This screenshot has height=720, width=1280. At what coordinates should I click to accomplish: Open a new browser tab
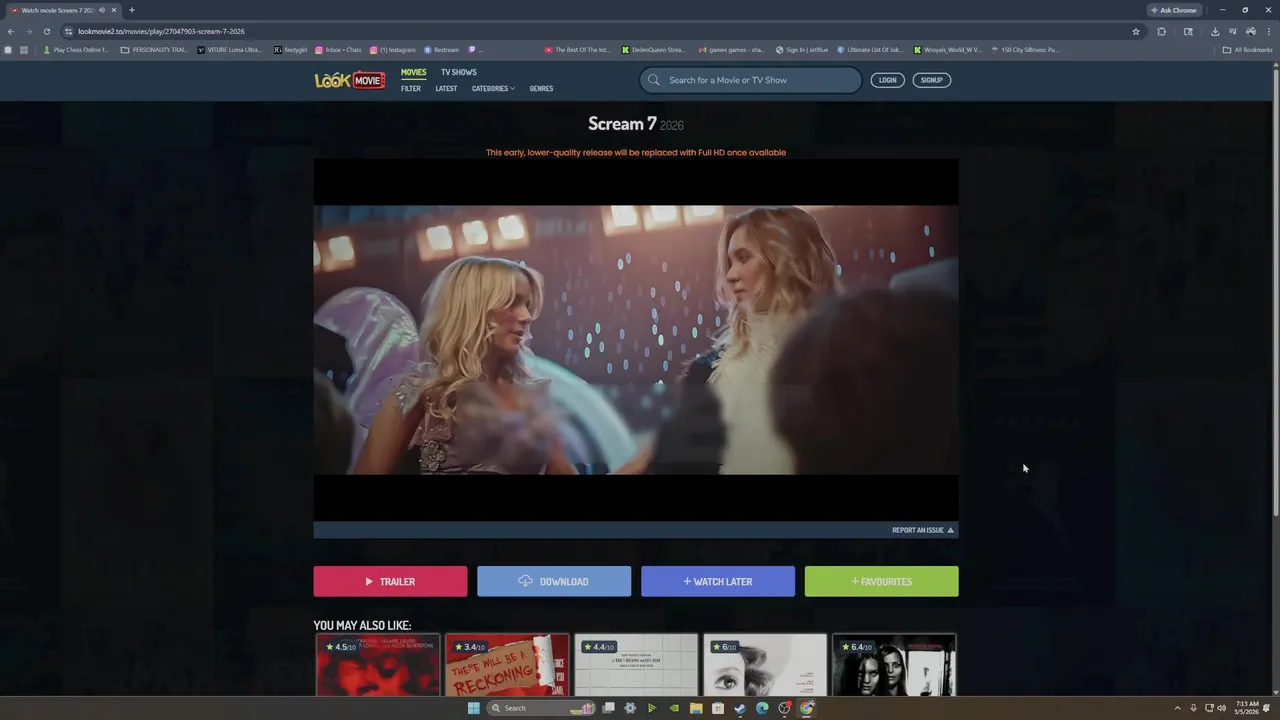tap(131, 10)
